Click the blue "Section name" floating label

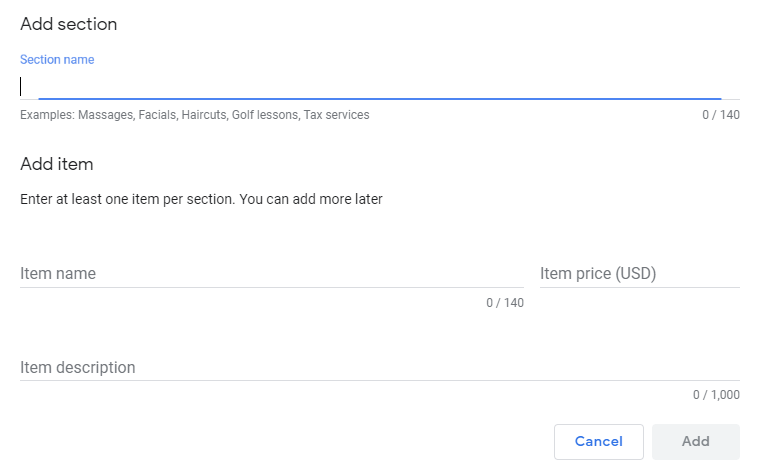pos(57,60)
